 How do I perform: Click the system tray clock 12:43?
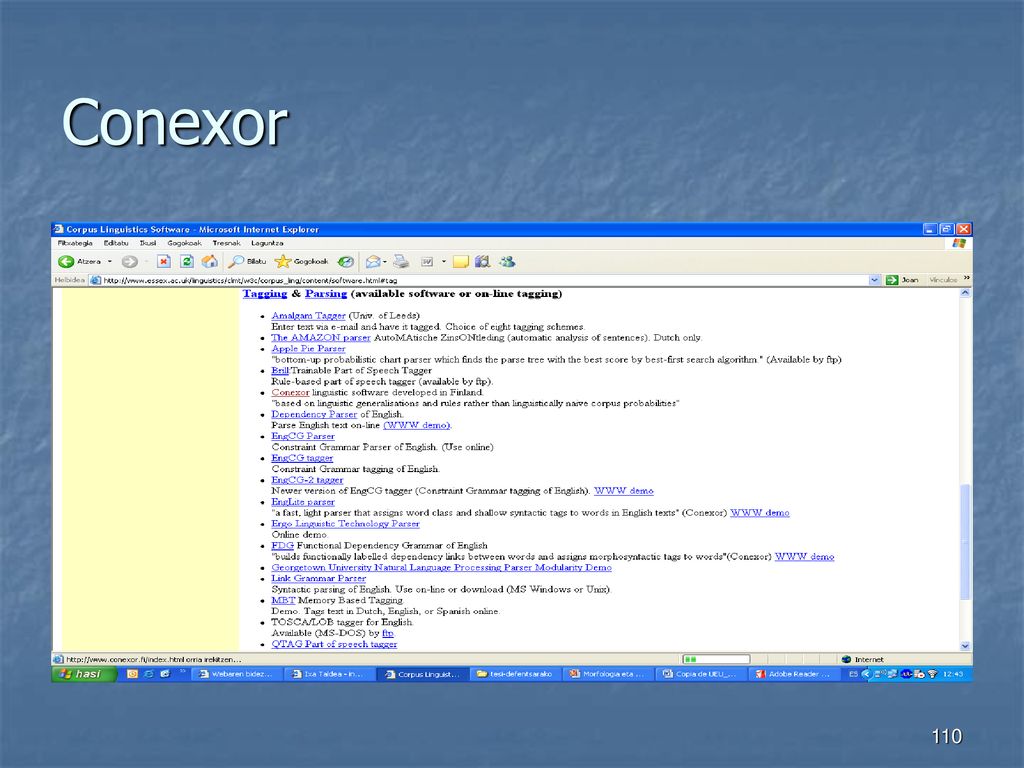point(953,674)
